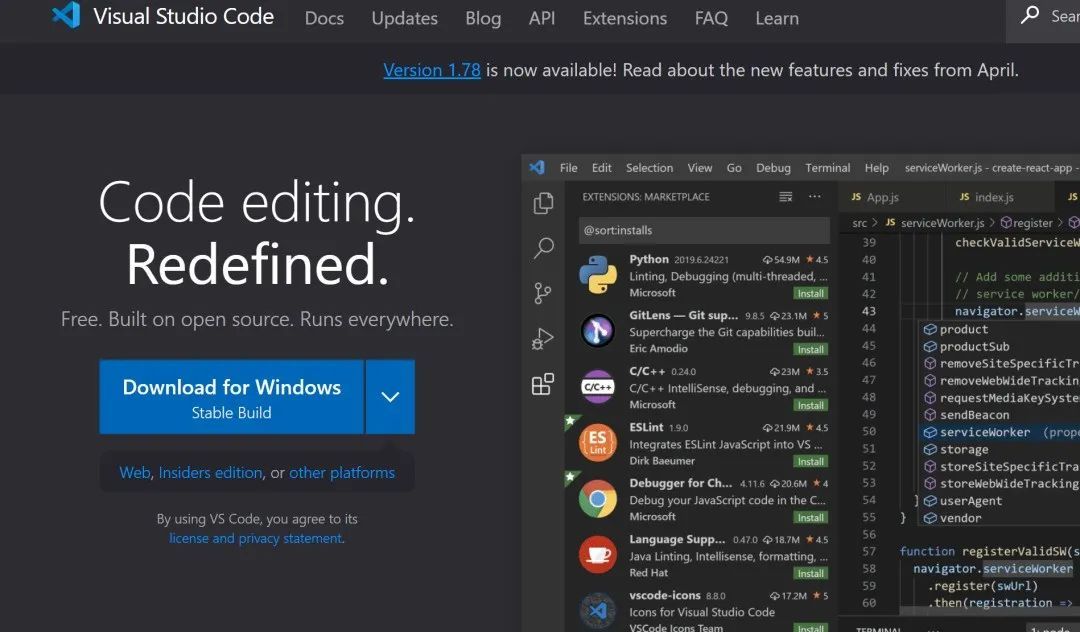The height and width of the screenshot is (632, 1080).
Task: Open the Docs navigation item
Action: click(x=324, y=18)
